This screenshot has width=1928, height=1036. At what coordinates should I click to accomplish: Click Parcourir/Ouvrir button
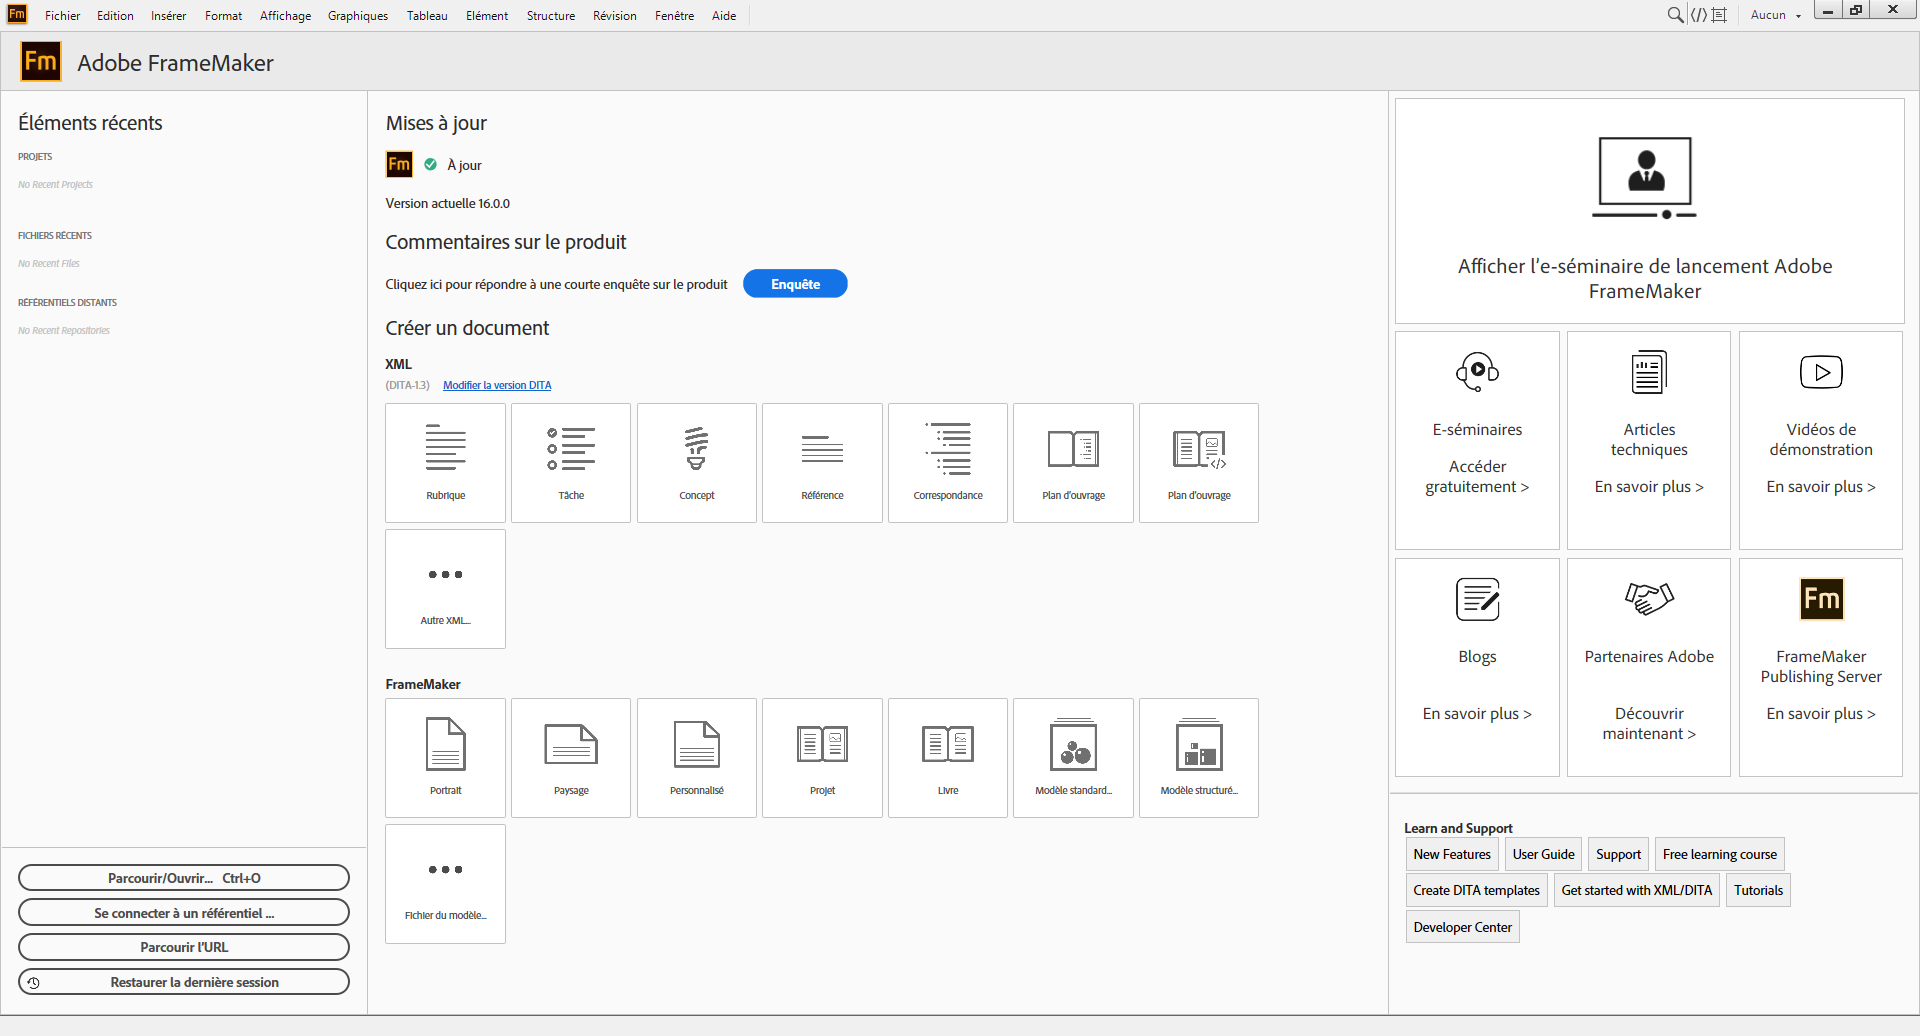(184, 878)
